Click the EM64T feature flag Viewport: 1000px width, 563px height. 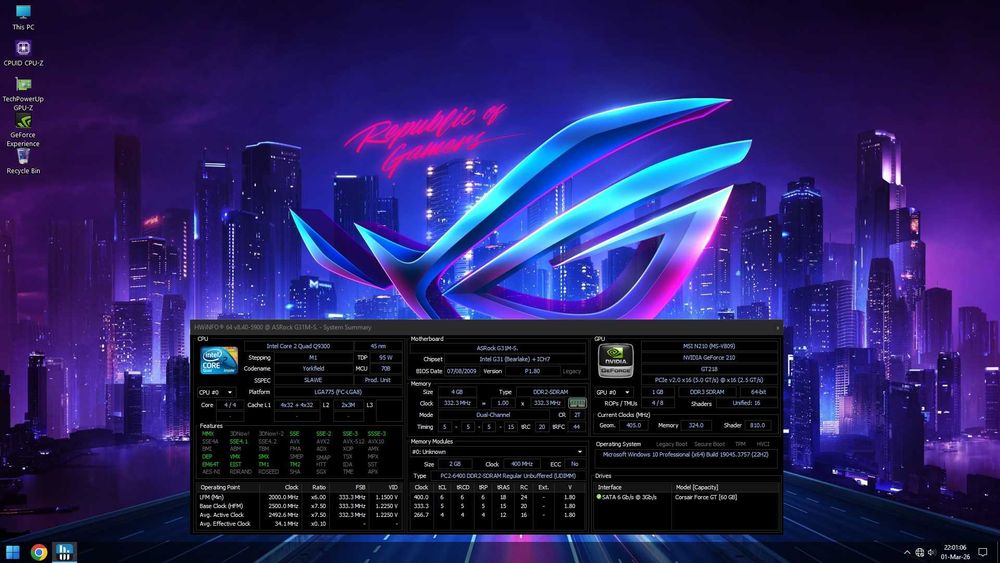pyautogui.click(x=210, y=464)
